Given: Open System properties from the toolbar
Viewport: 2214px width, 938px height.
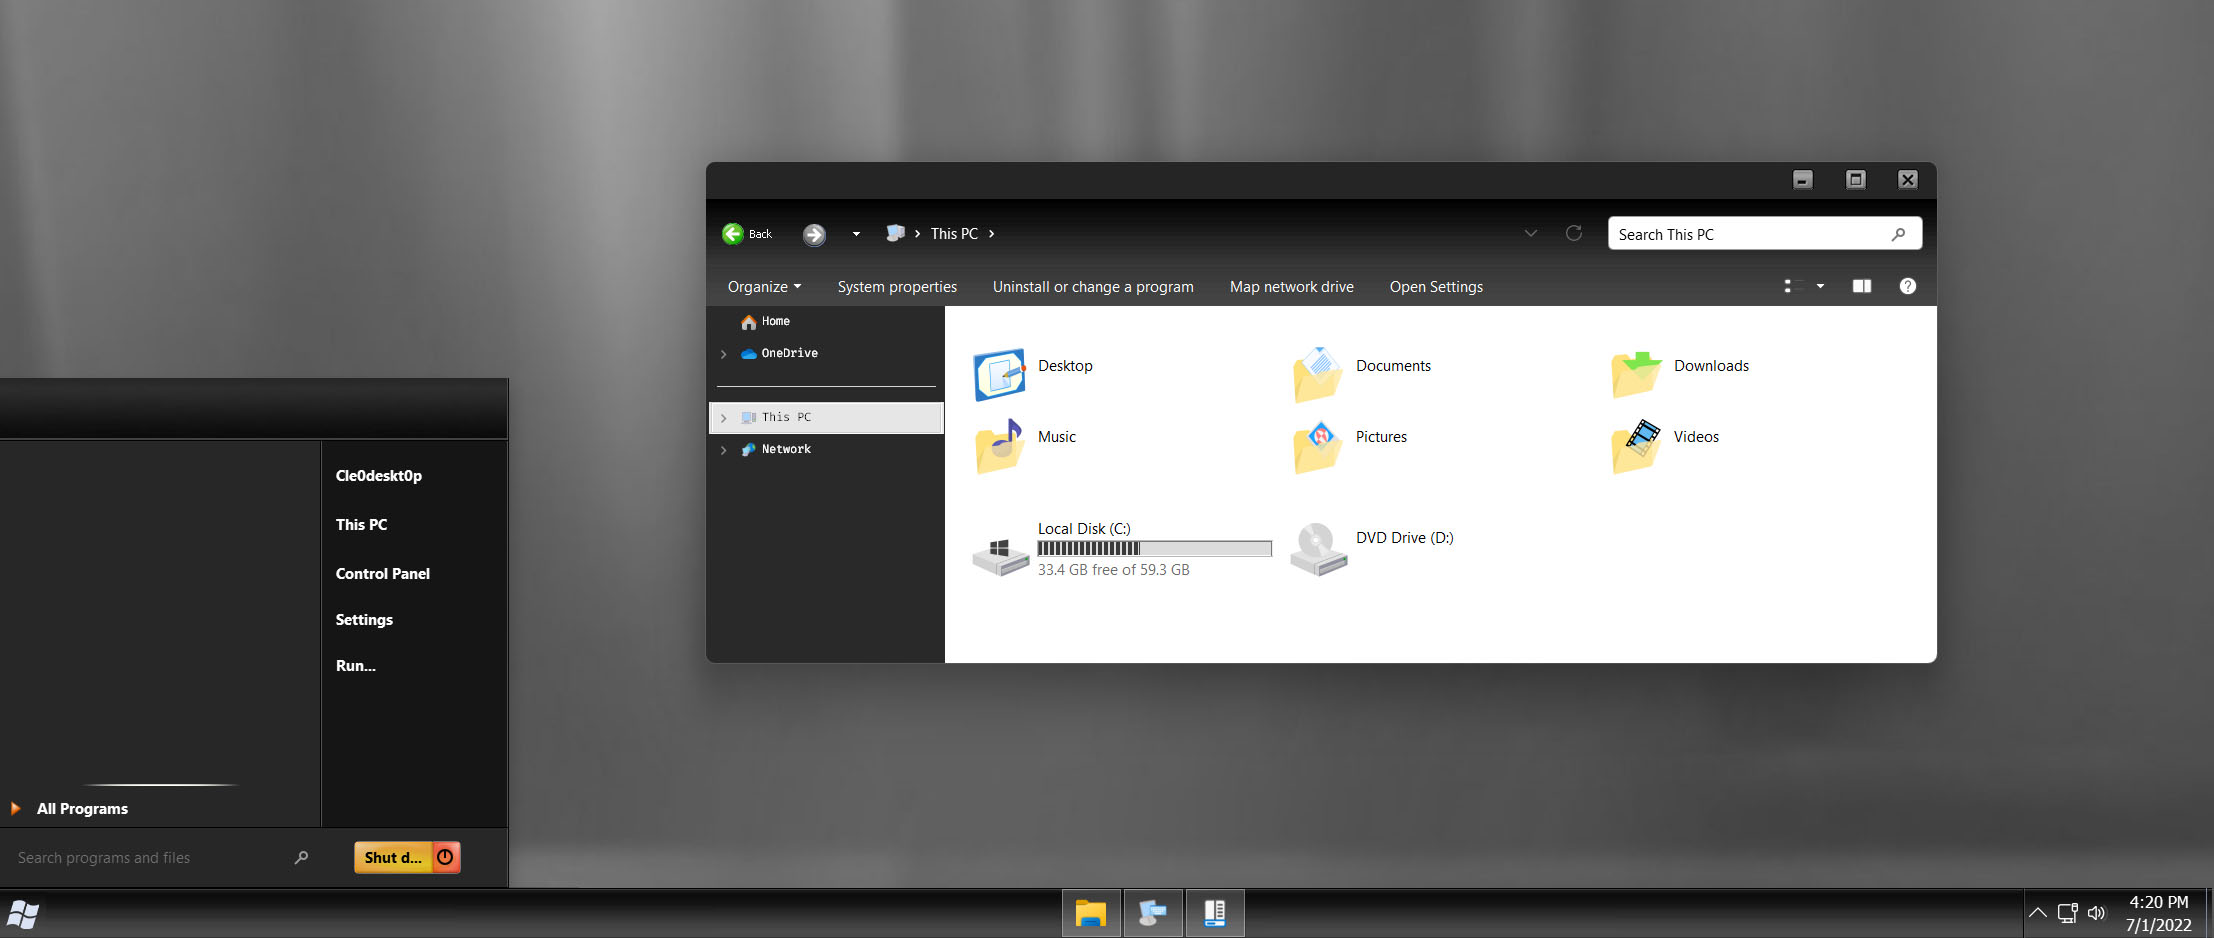Looking at the screenshot, I should pos(896,286).
